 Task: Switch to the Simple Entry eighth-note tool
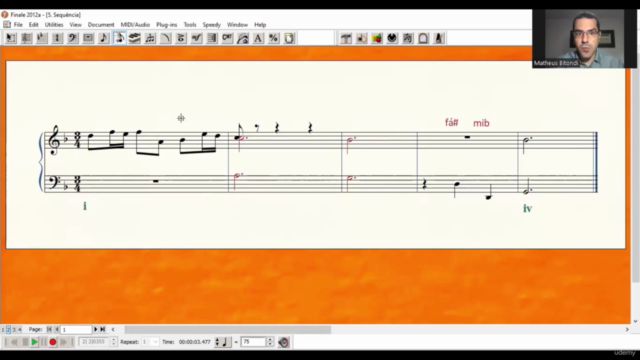pyautogui.click(x=104, y=38)
